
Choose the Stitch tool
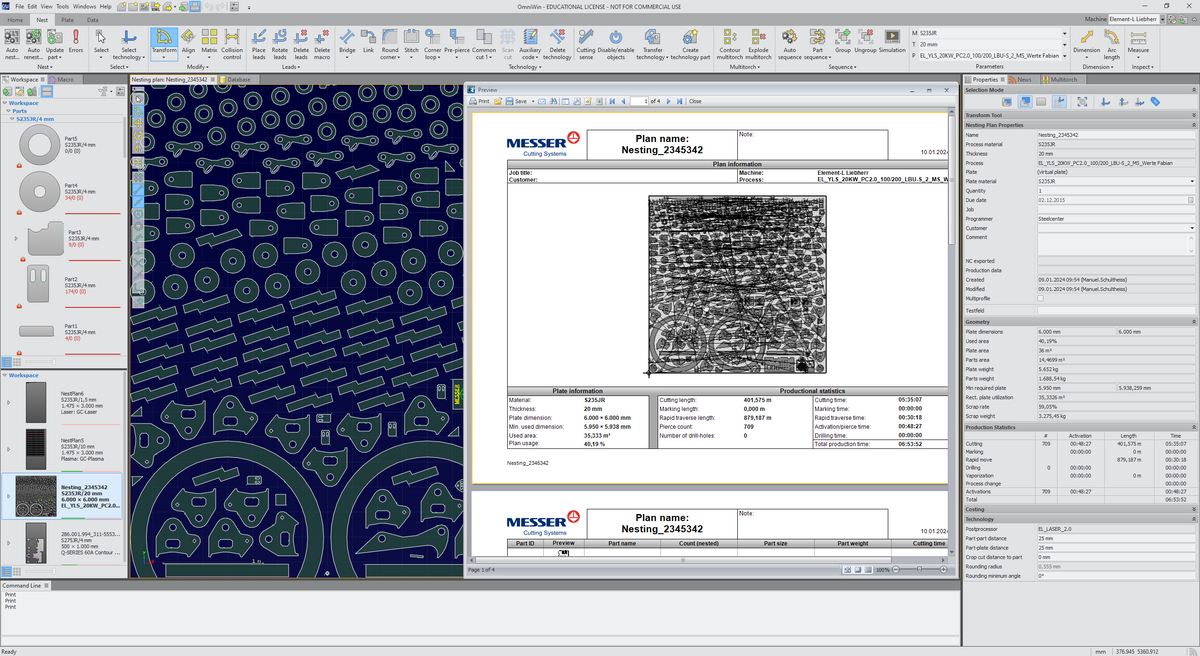(411, 41)
